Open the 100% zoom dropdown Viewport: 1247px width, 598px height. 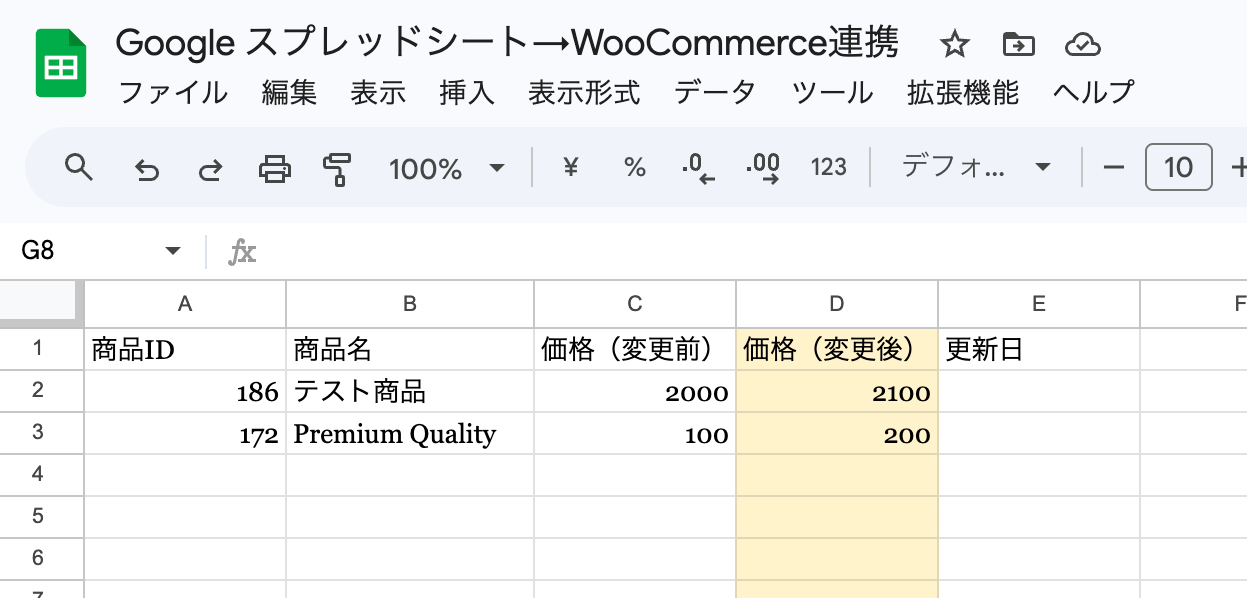(x=446, y=168)
